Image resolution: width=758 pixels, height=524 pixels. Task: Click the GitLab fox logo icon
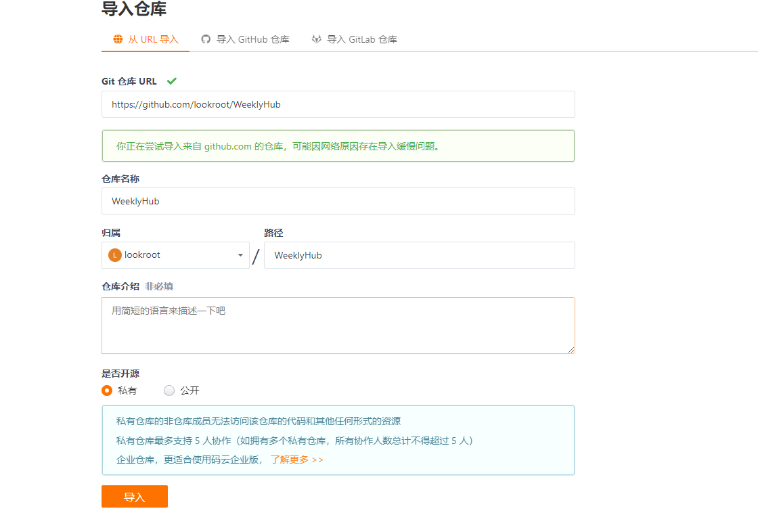pyautogui.click(x=317, y=39)
